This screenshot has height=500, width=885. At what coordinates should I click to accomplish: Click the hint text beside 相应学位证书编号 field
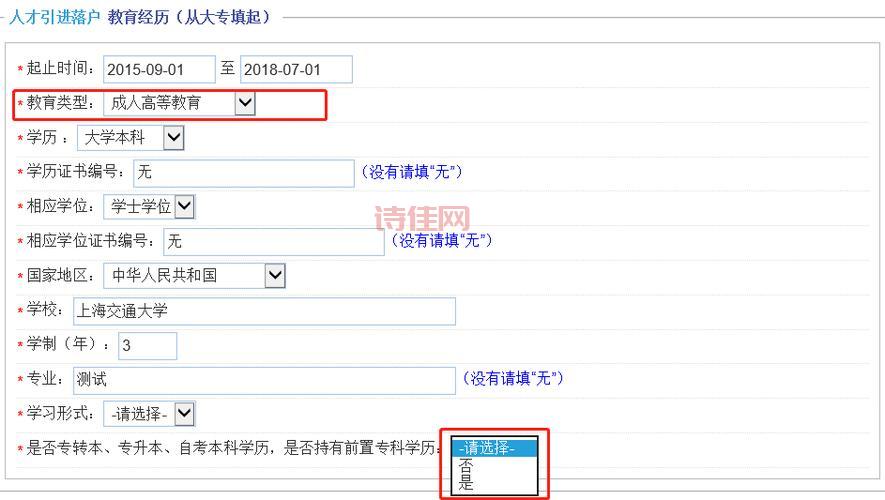[x=442, y=241]
